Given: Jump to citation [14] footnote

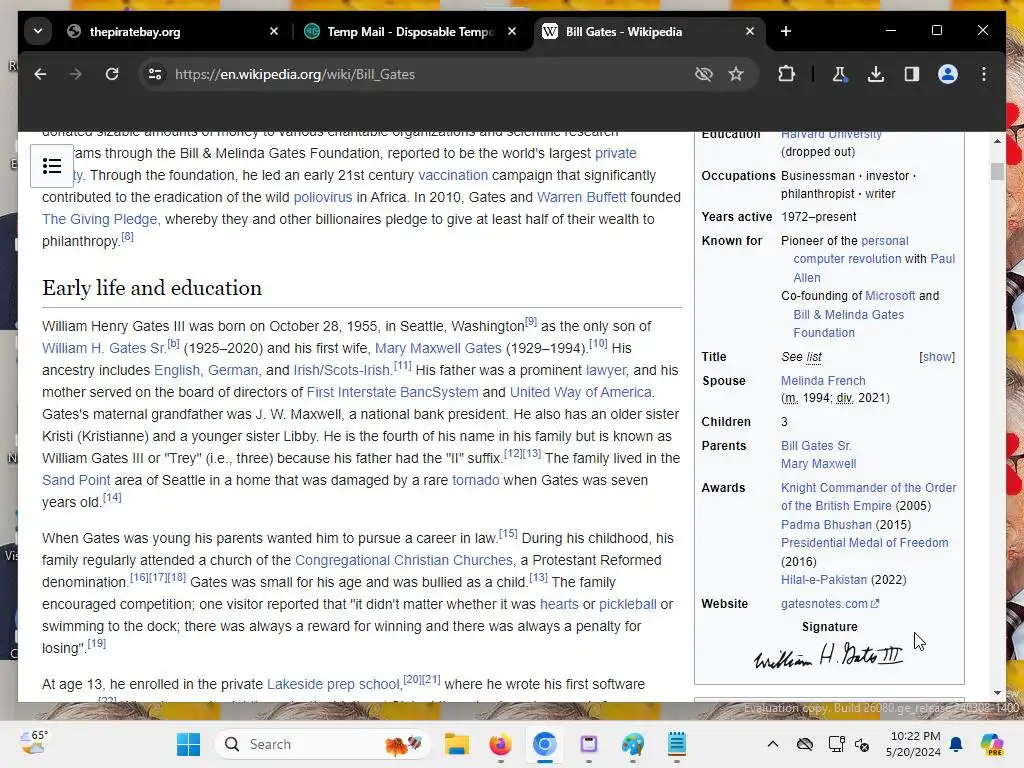Looking at the screenshot, I should [112, 498].
